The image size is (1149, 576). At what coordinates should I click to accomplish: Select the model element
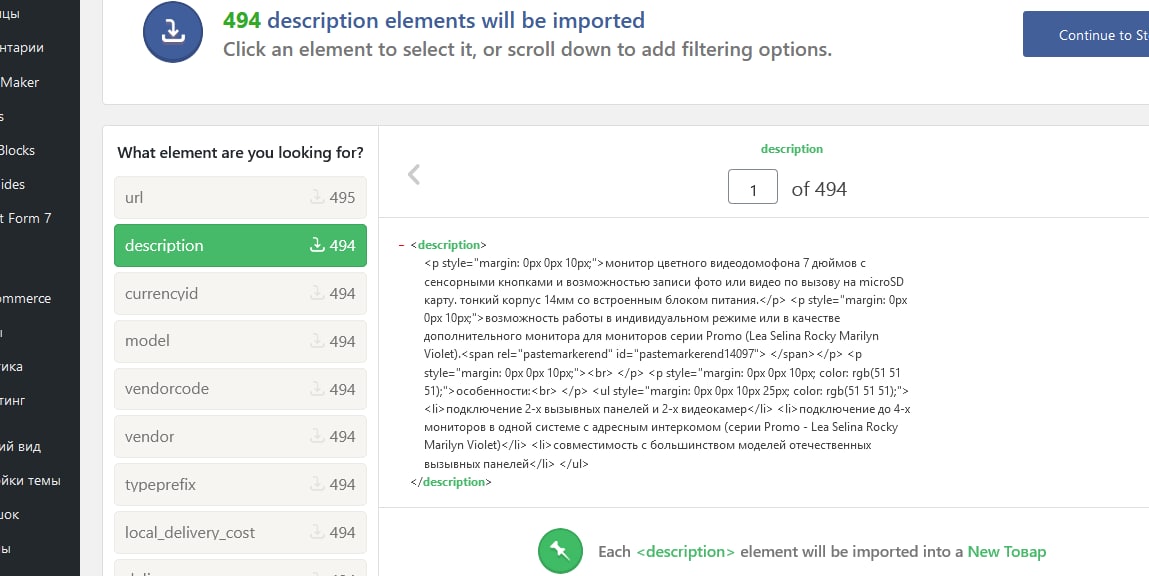pyautogui.click(x=240, y=341)
